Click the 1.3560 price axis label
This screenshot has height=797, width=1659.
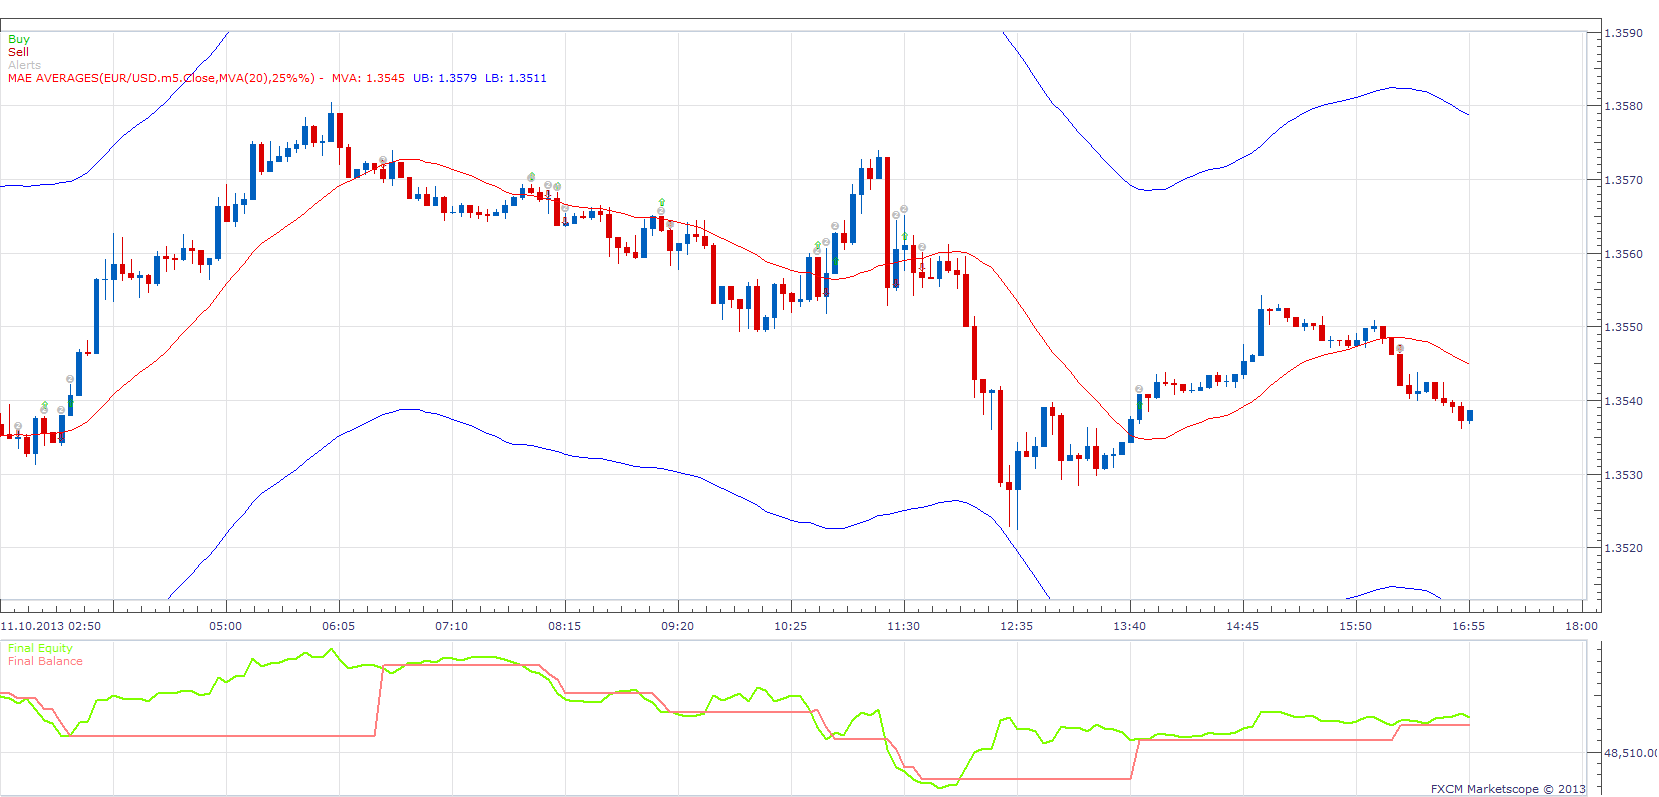click(x=1623, y=254)
